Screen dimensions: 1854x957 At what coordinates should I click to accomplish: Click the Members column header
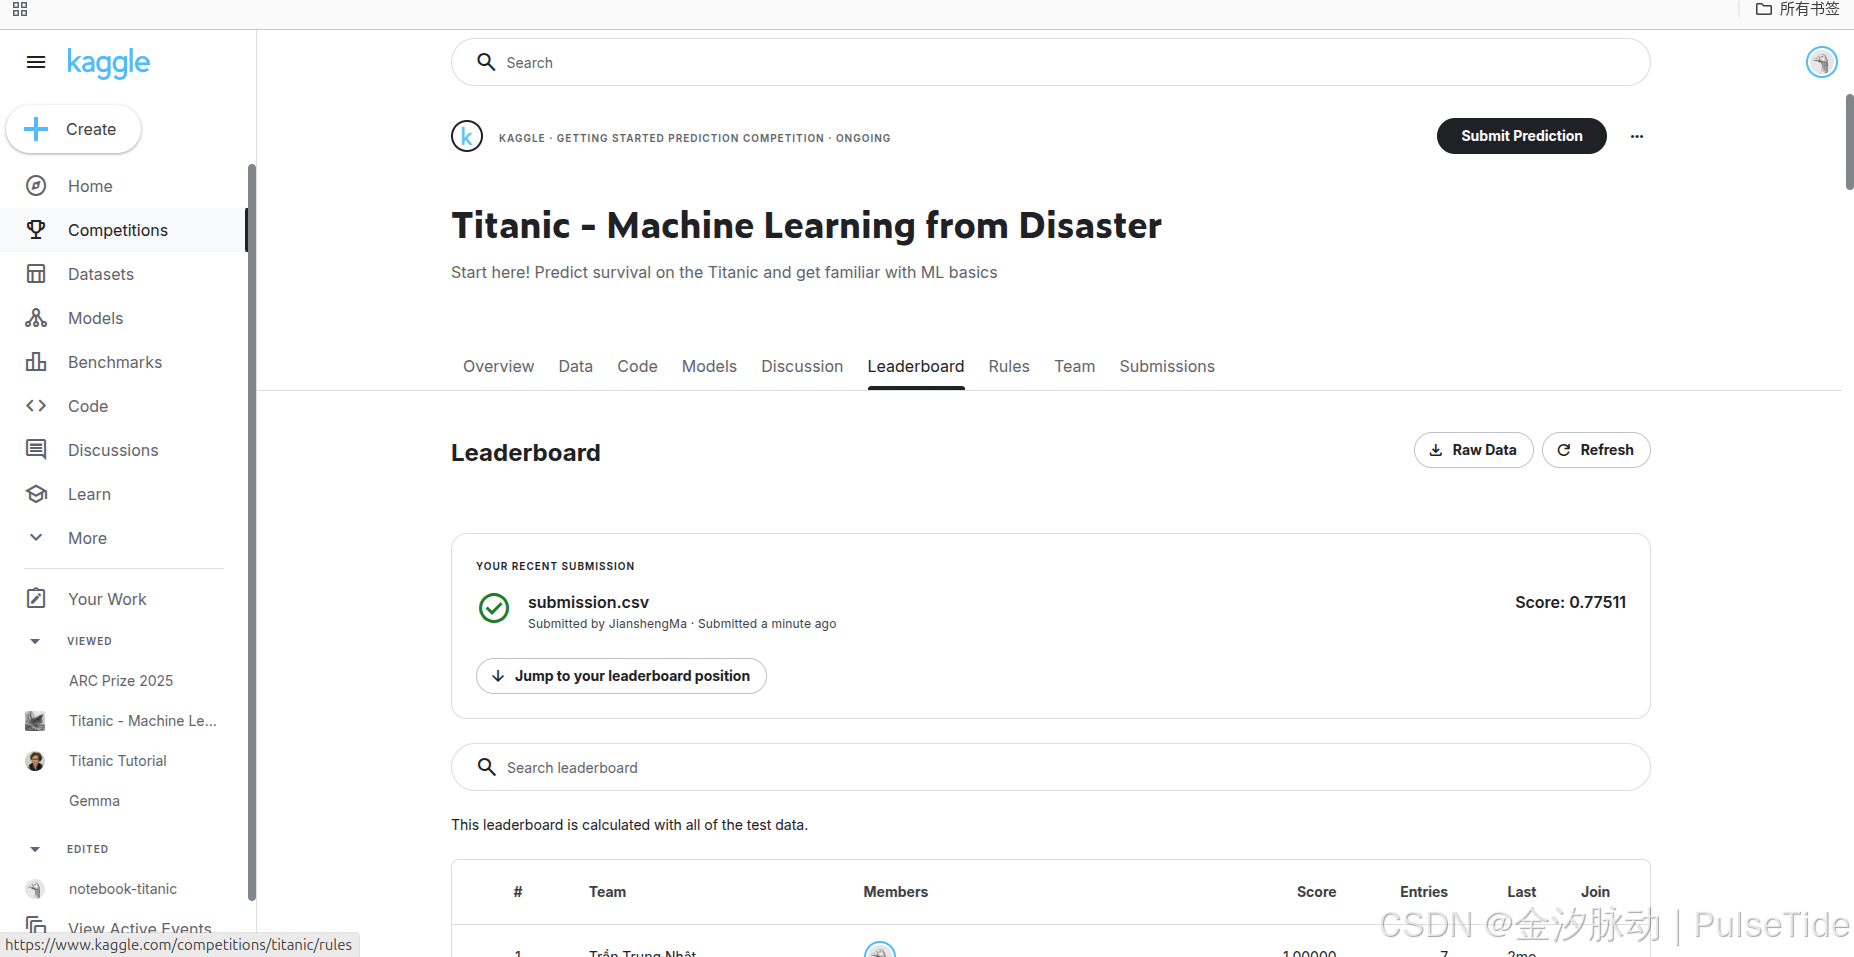click(895, 892)
